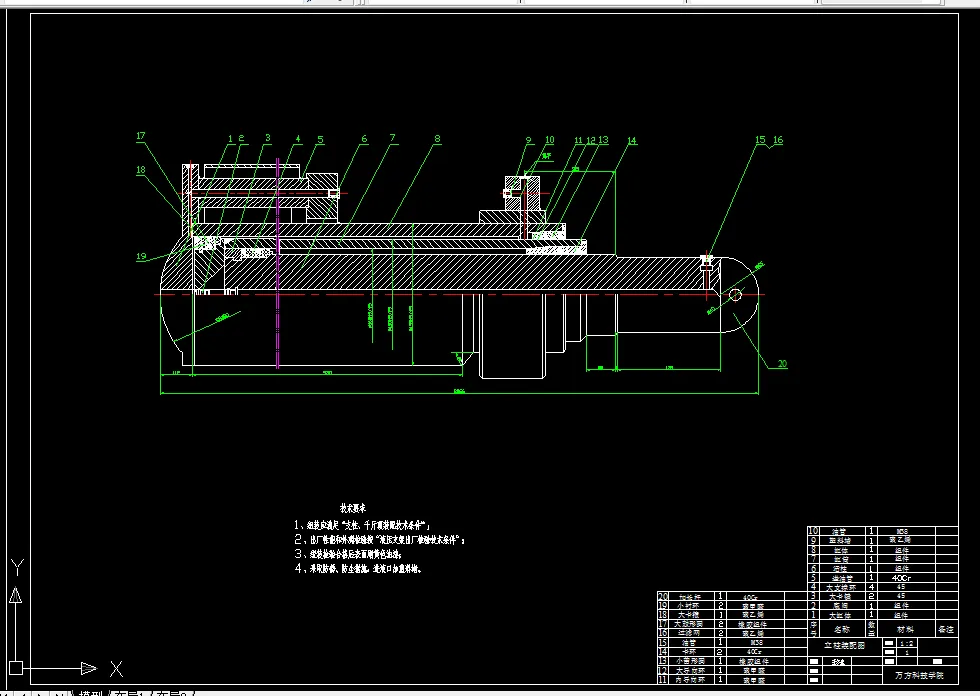Click the 材料 column header
This screenshot has height=696, width=980.
(x=904, y=629)
